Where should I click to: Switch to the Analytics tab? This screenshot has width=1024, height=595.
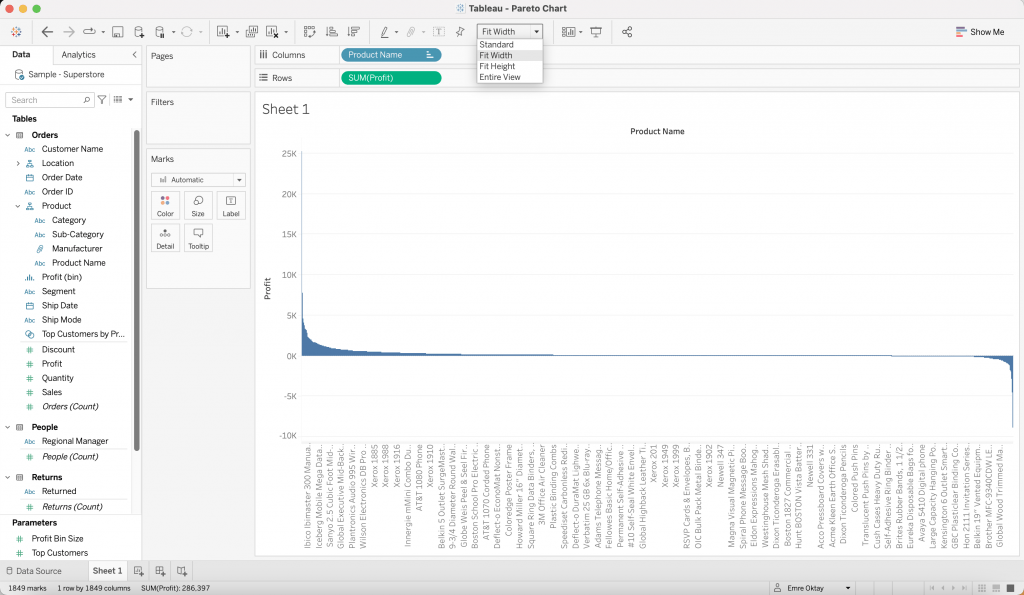coord(78,55)
